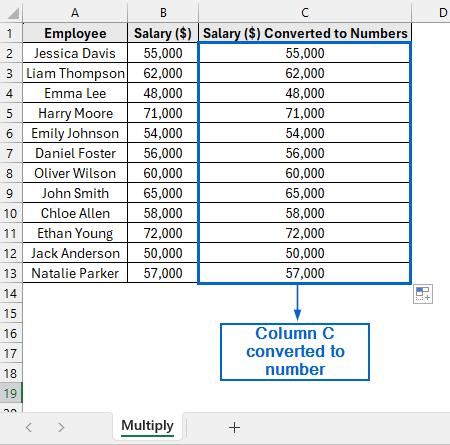This screenshot has width=450, height=445.
Task: Click 71,000 in column B
Action: tap(163, 113)
